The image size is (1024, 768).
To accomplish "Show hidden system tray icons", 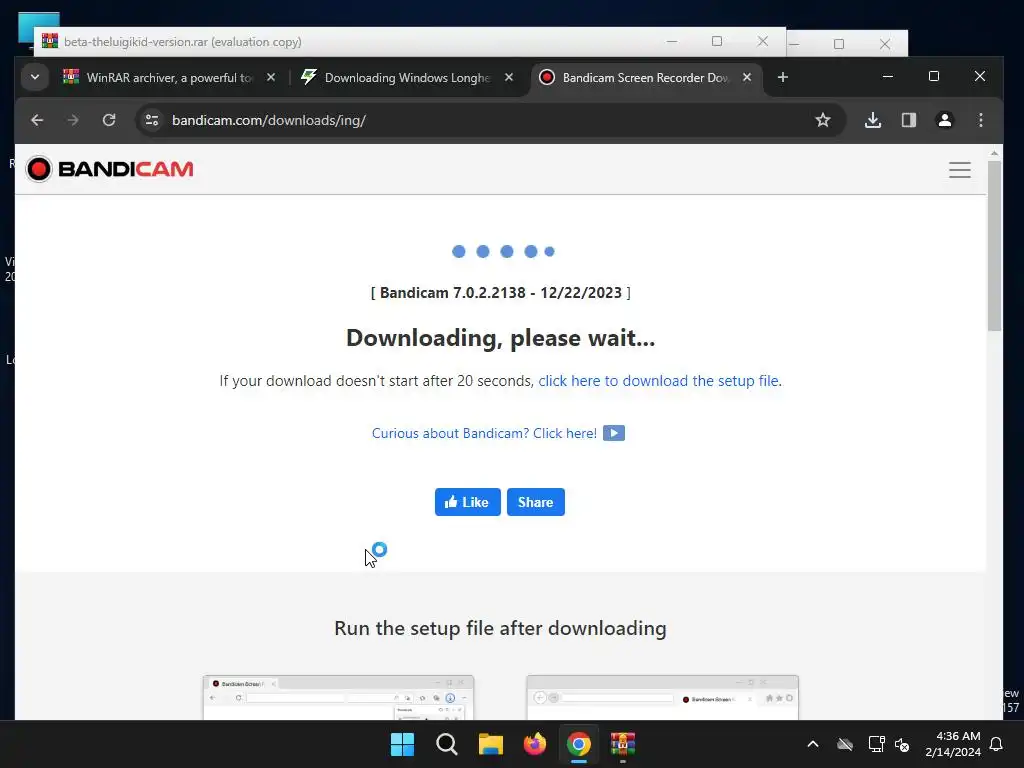I will click(x=813, y=744).
